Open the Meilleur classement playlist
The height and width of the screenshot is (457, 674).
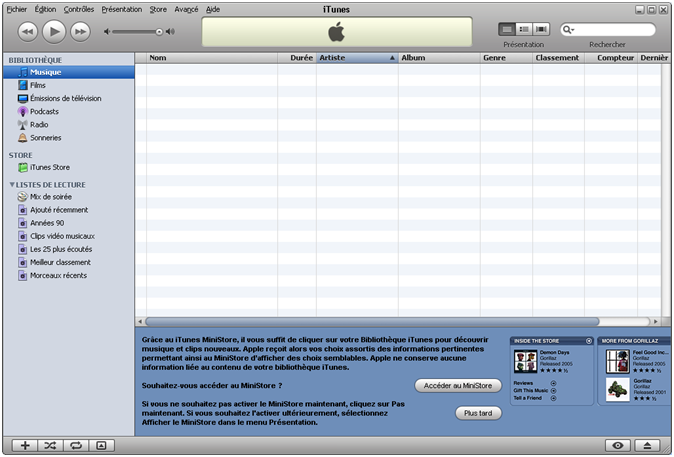coord(69,262)
